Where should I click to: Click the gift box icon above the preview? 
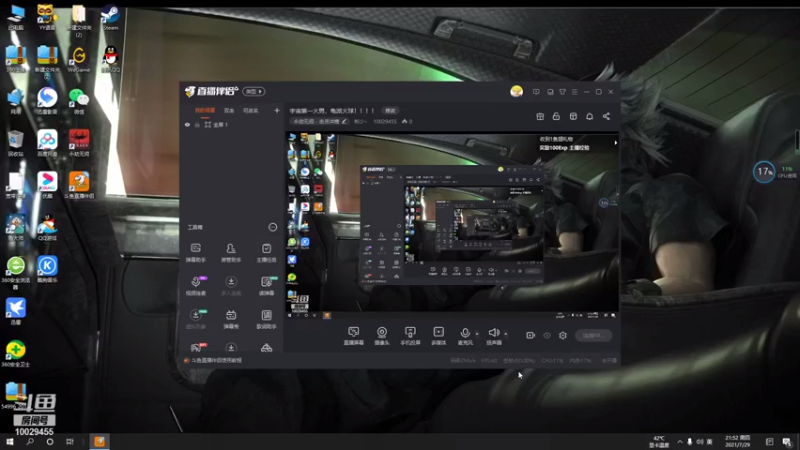pyautogui.click(x=540, y=116)
